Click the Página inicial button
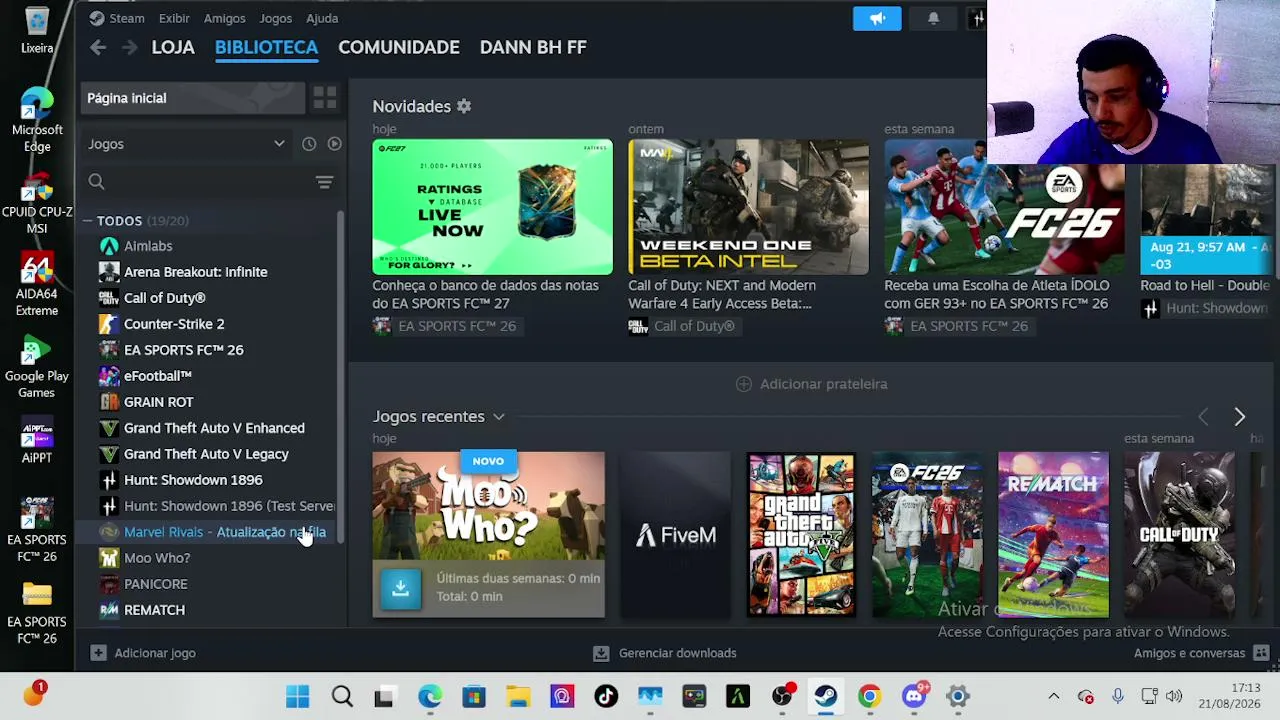This screenshot has width=1280, height=720. [x=193, y=98]
